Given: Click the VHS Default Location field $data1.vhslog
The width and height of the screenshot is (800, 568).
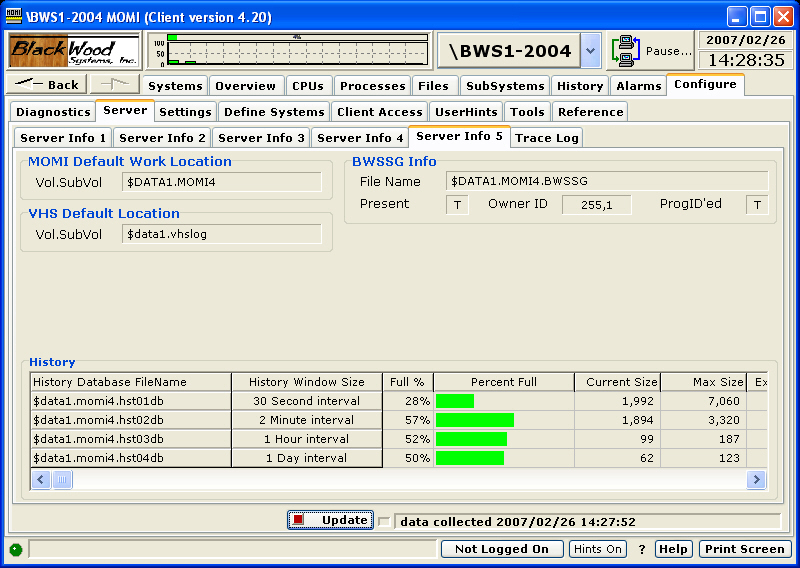Looking at the screenshot, I should click(222, 234).
